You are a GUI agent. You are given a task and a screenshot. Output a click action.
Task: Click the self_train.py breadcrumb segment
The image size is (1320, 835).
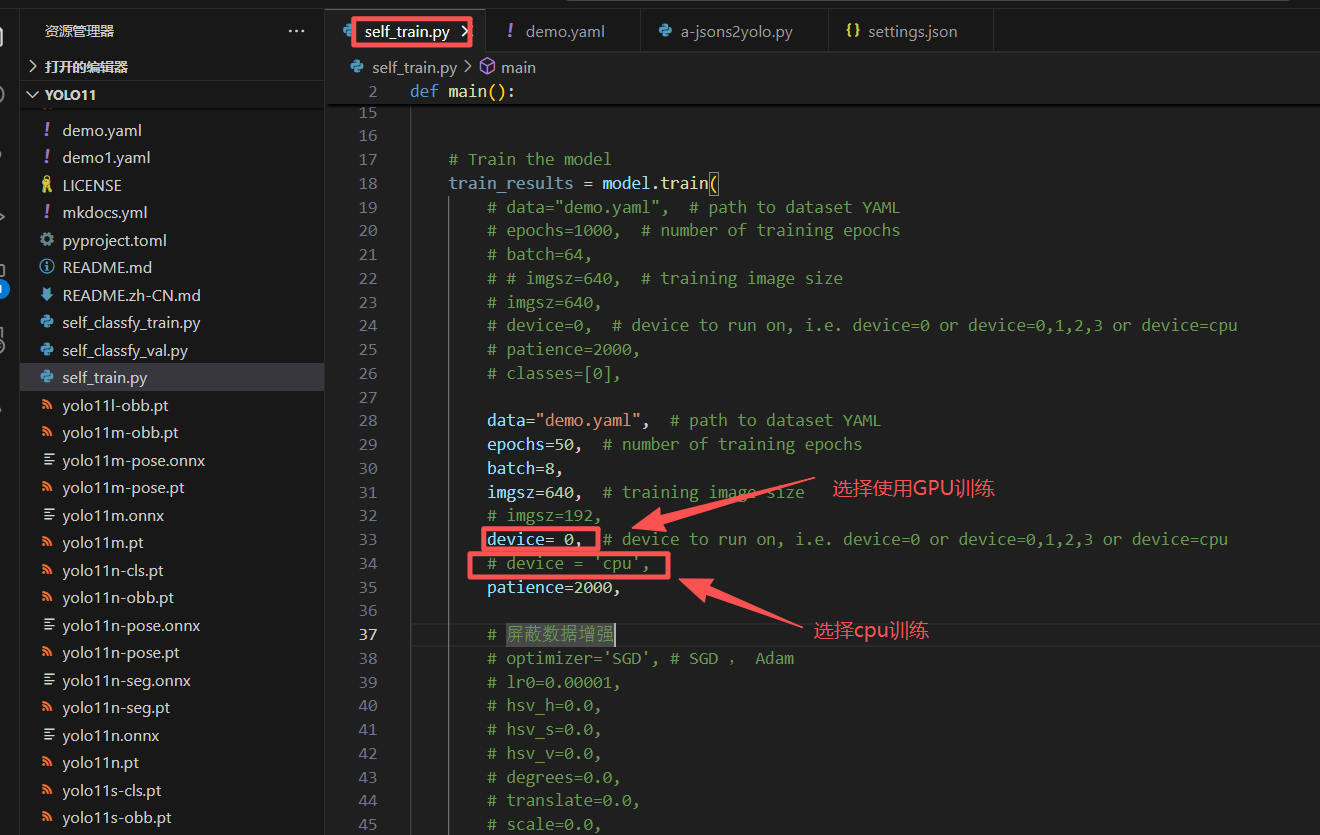pyautogui.click(x=414, y=67)
